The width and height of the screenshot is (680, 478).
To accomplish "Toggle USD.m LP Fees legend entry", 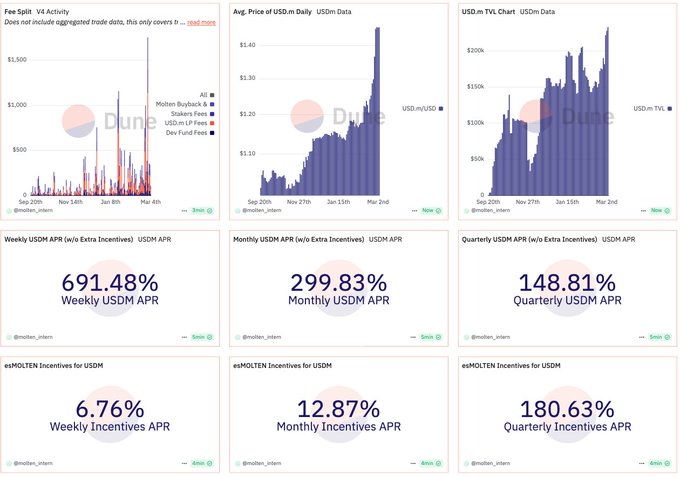I will [213, 122].
